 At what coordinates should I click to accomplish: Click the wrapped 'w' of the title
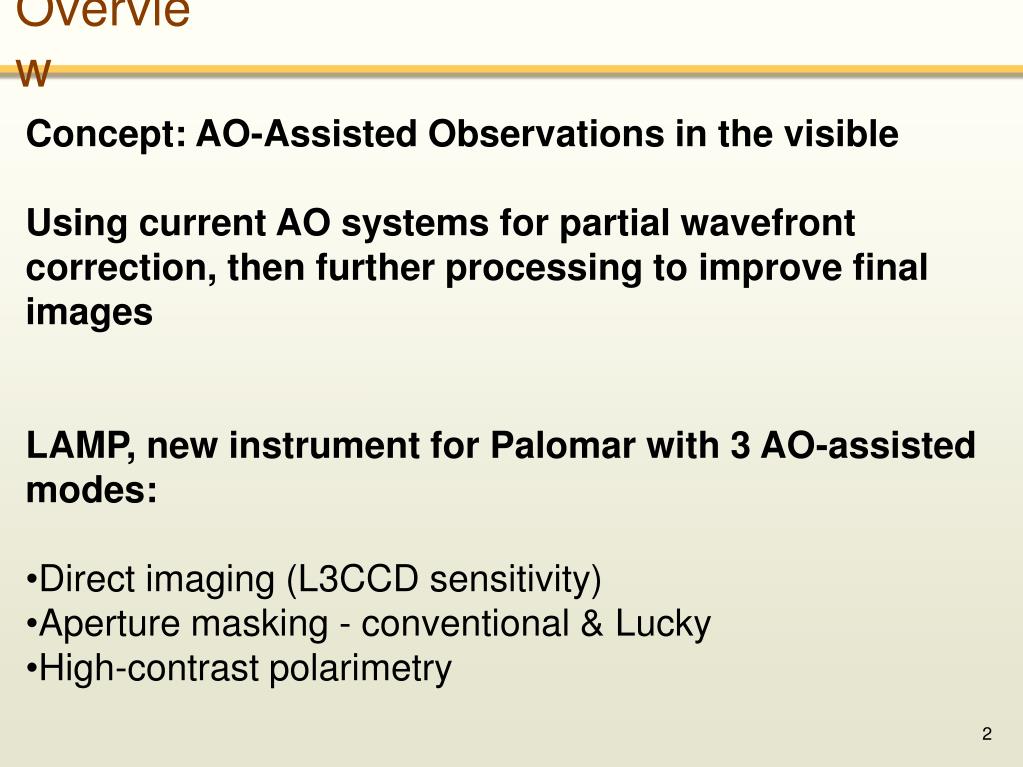coord(33,72)
